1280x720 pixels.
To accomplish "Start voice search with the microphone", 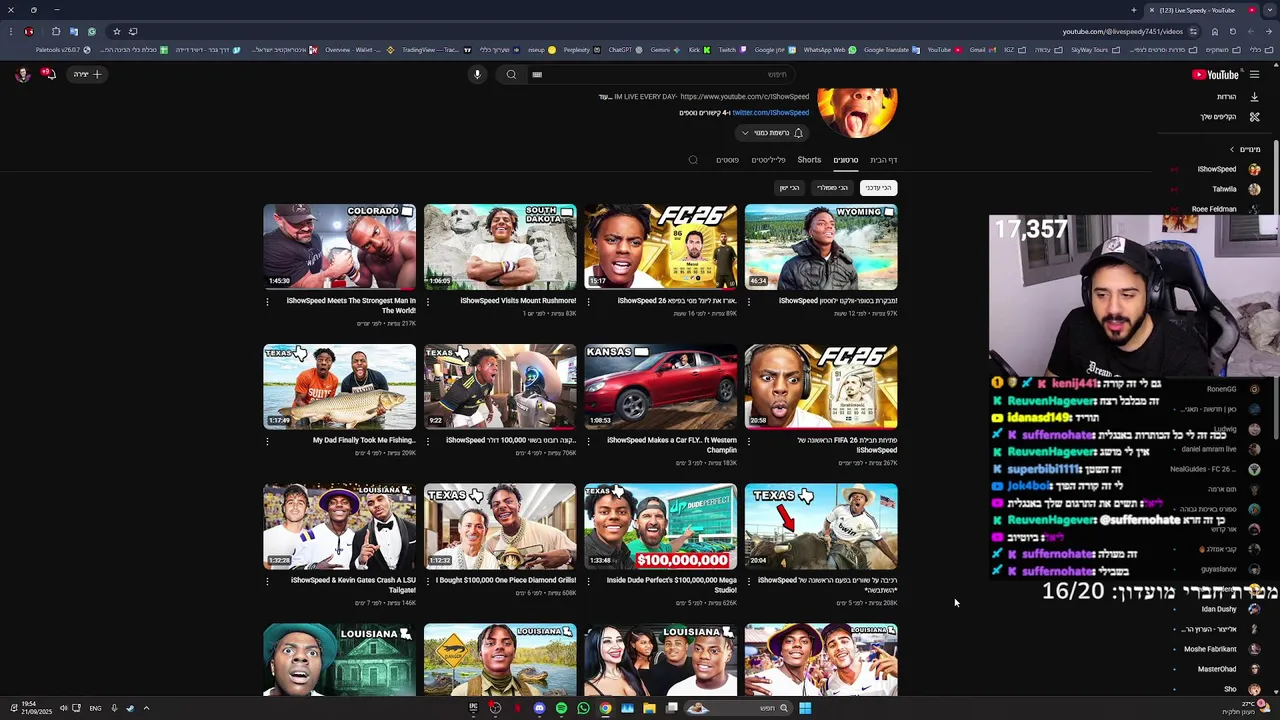I will point(477,74).
